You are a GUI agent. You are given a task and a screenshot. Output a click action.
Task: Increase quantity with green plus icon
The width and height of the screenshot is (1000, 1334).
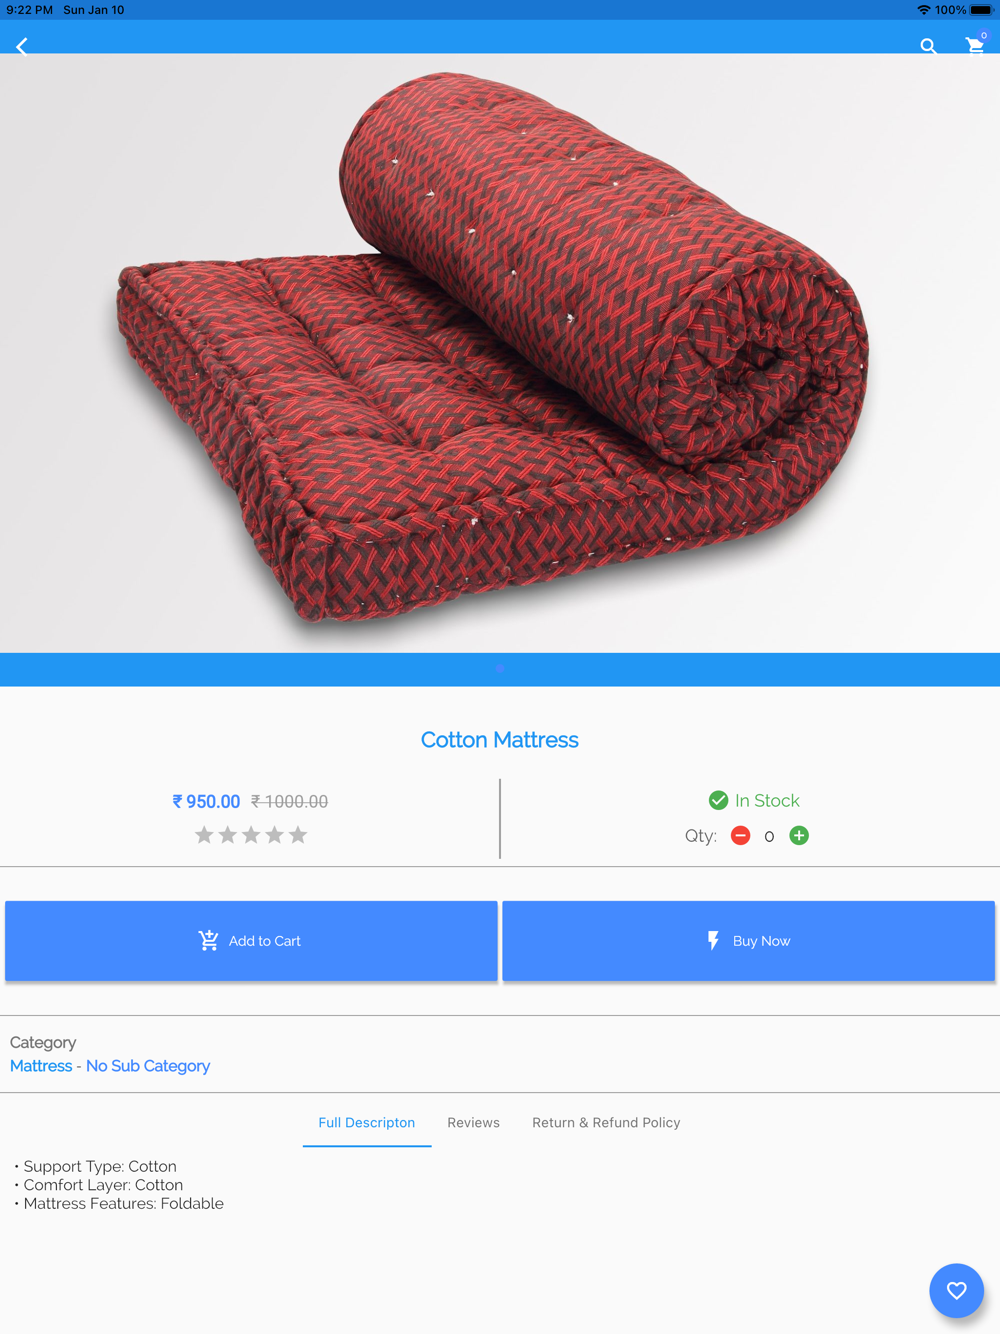pos(799,836)
